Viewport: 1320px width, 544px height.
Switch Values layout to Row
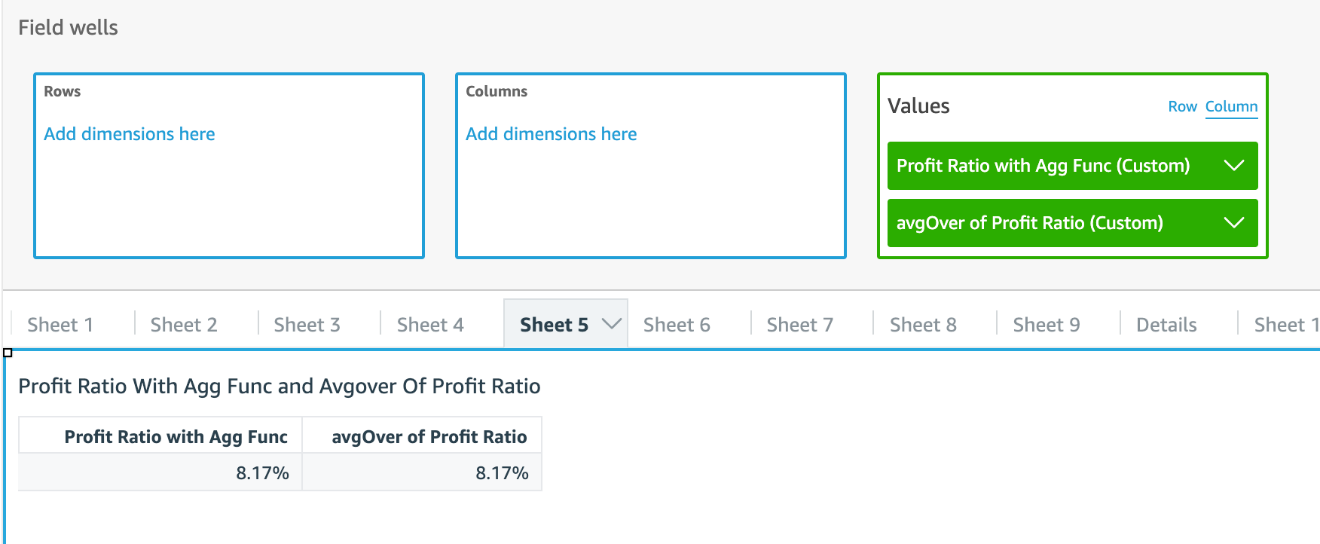click(x=1182, y=107)
